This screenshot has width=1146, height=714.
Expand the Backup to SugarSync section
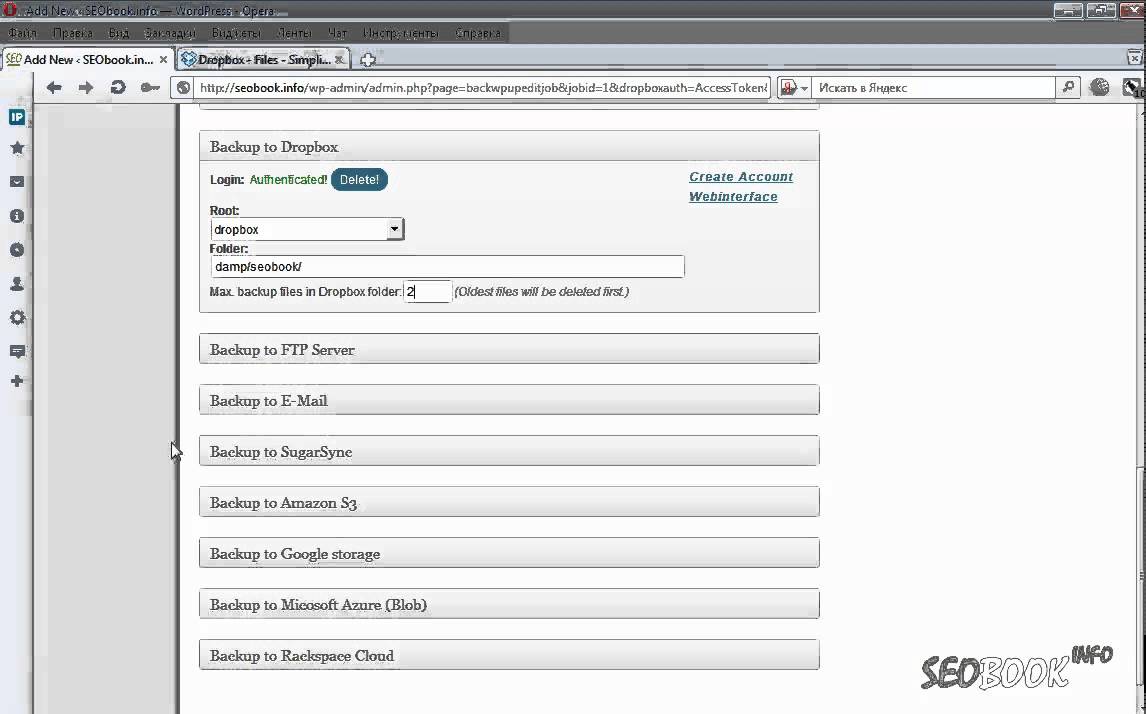[x=509, y=452]
